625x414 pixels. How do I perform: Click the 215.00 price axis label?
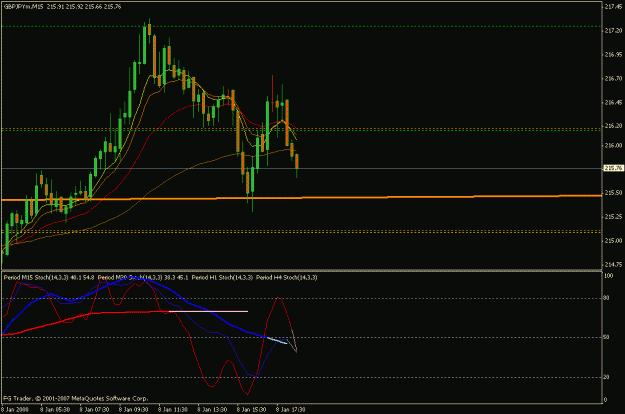click(x=613, y=241)
